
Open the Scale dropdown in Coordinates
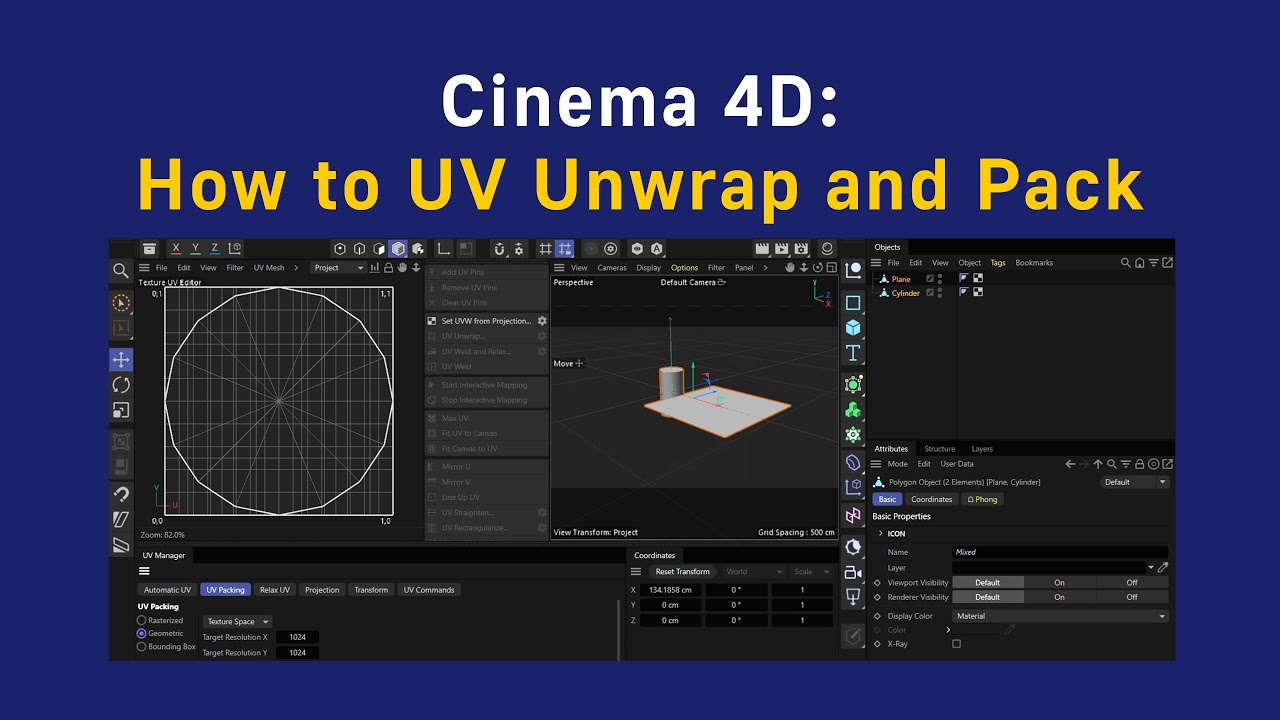[x=810, y=572]
